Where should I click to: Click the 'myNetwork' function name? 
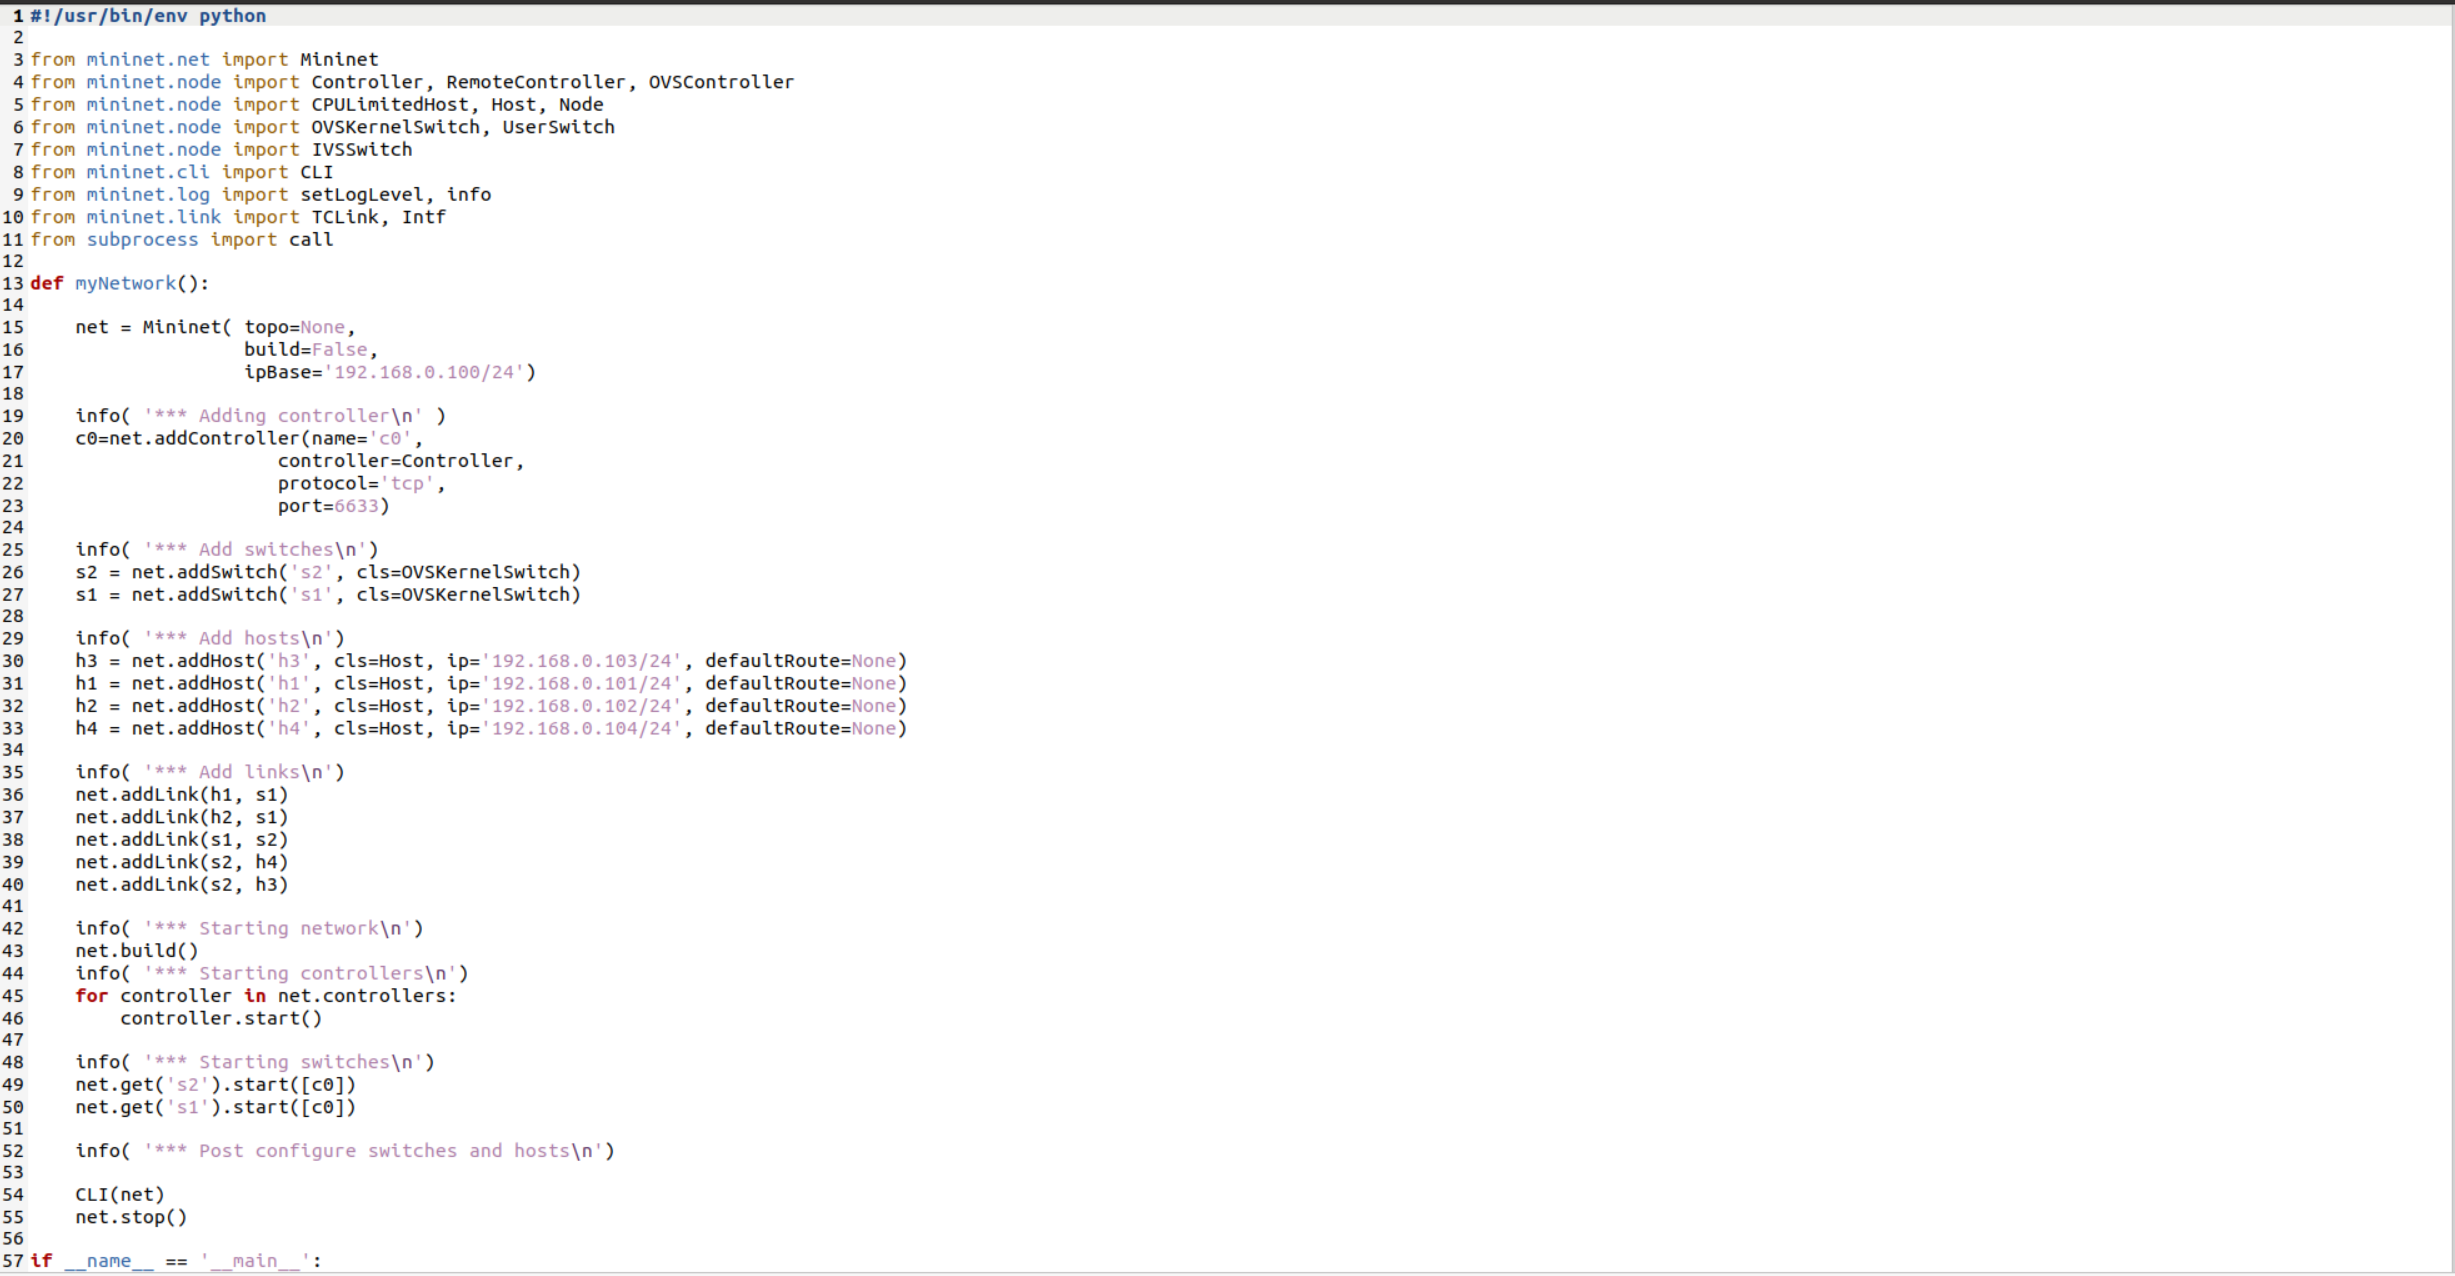pos(125,284)
